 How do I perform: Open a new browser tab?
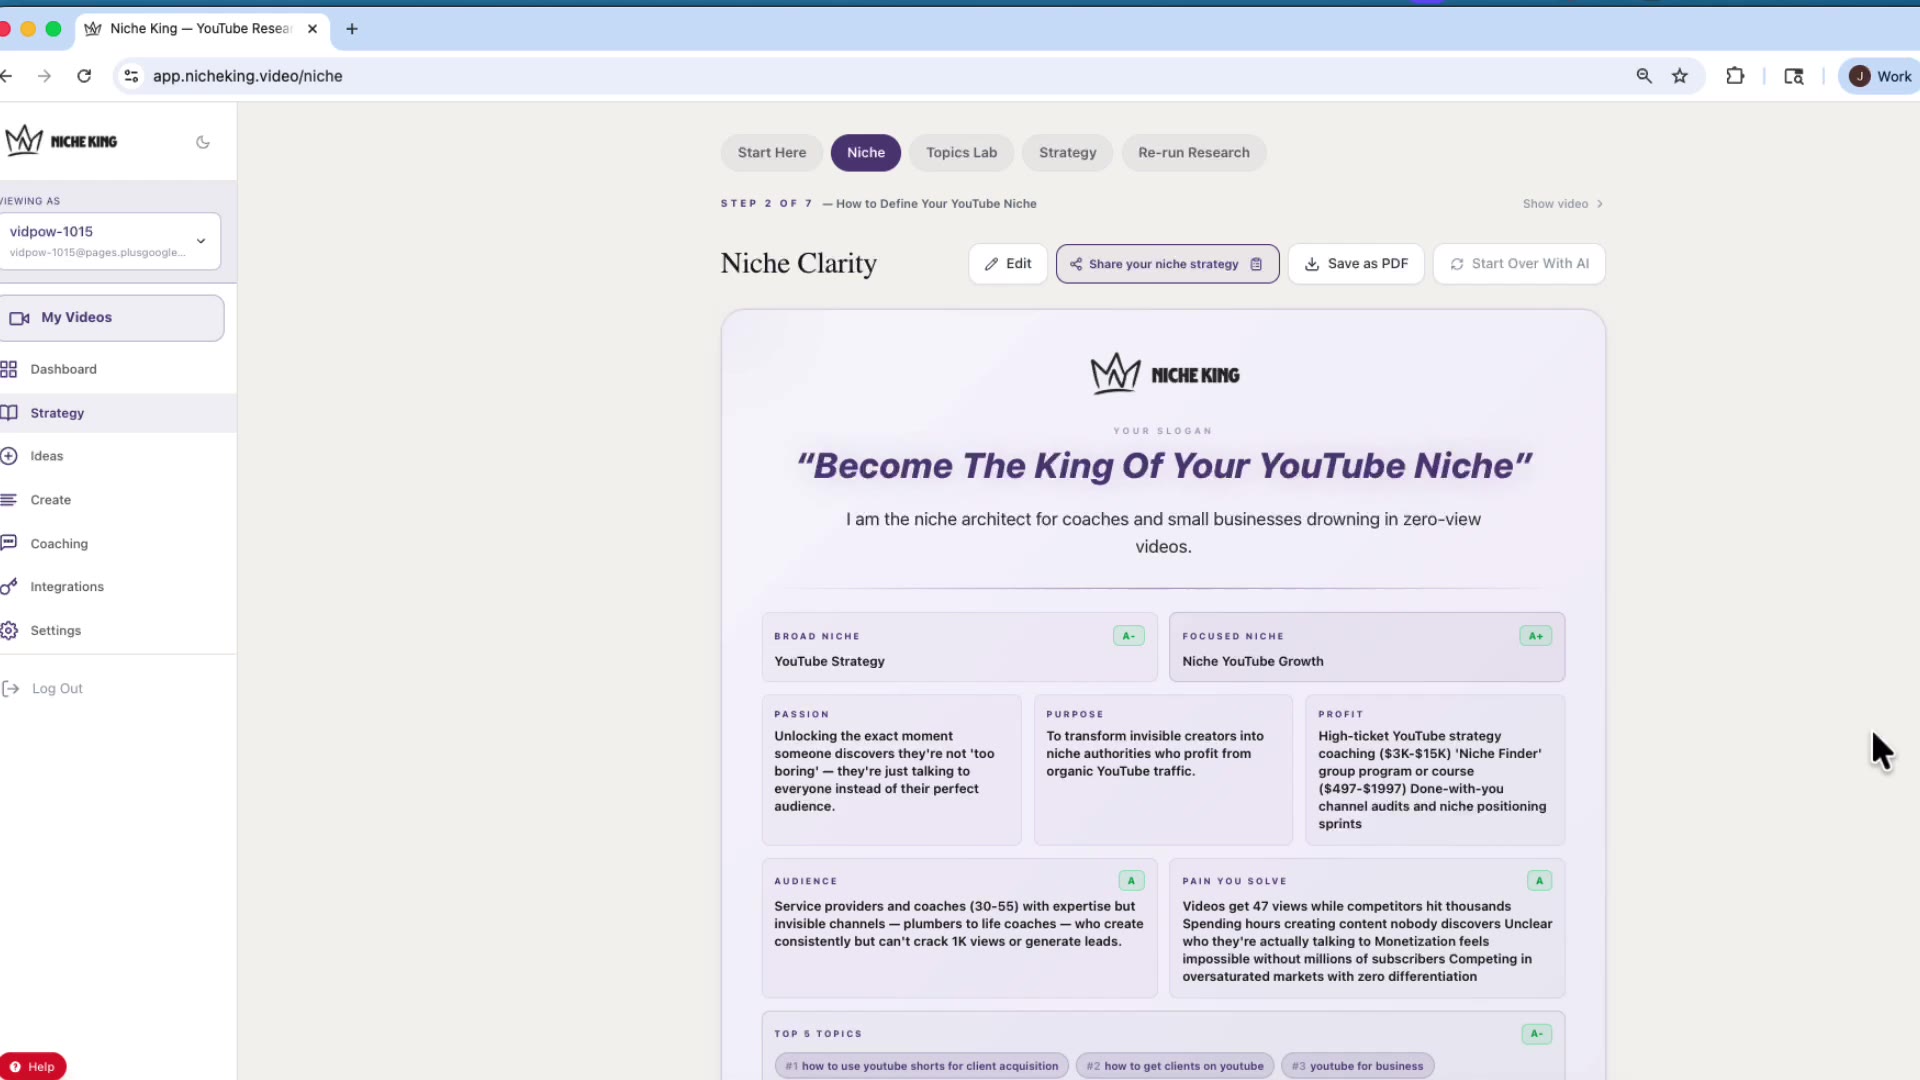tap(352, 29)
